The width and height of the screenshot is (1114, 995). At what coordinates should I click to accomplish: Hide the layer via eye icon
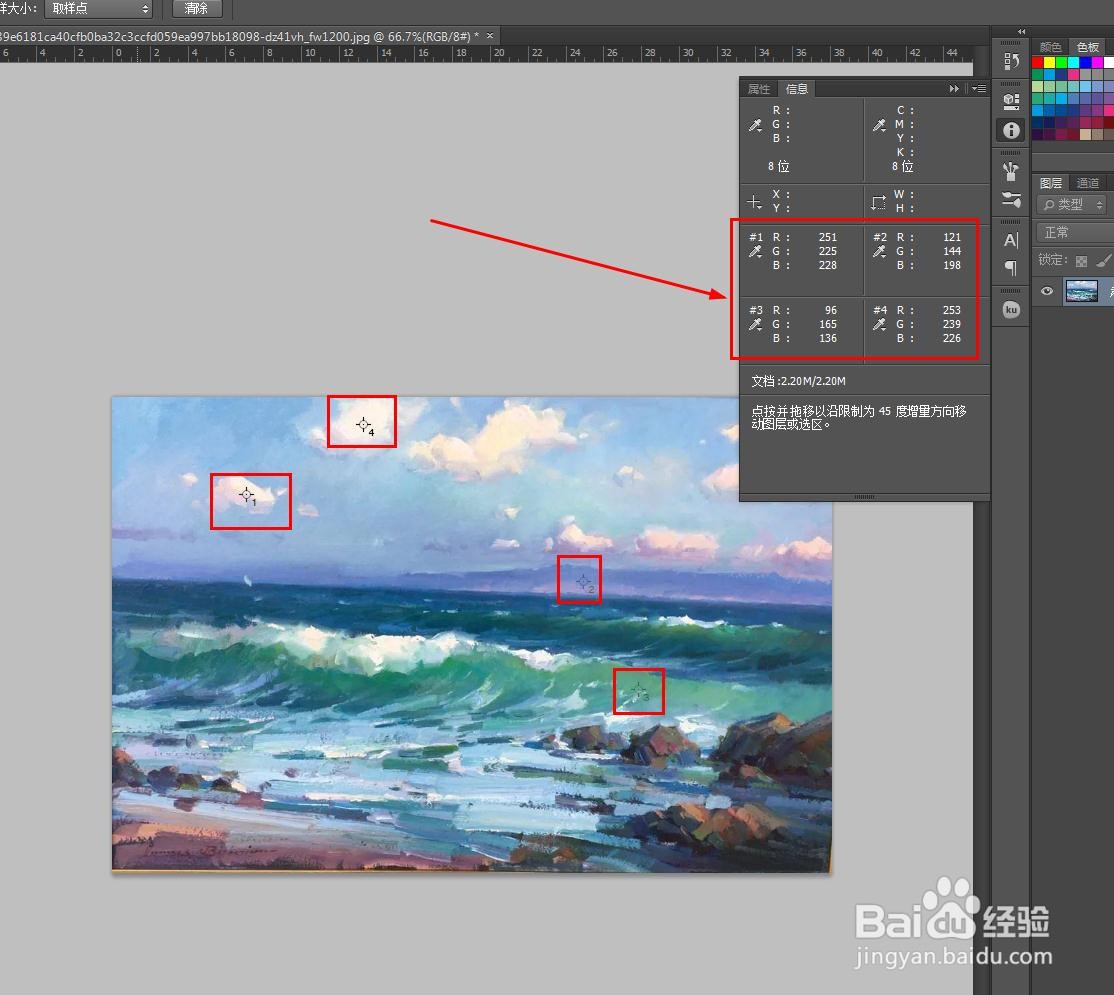point(1047,291)
